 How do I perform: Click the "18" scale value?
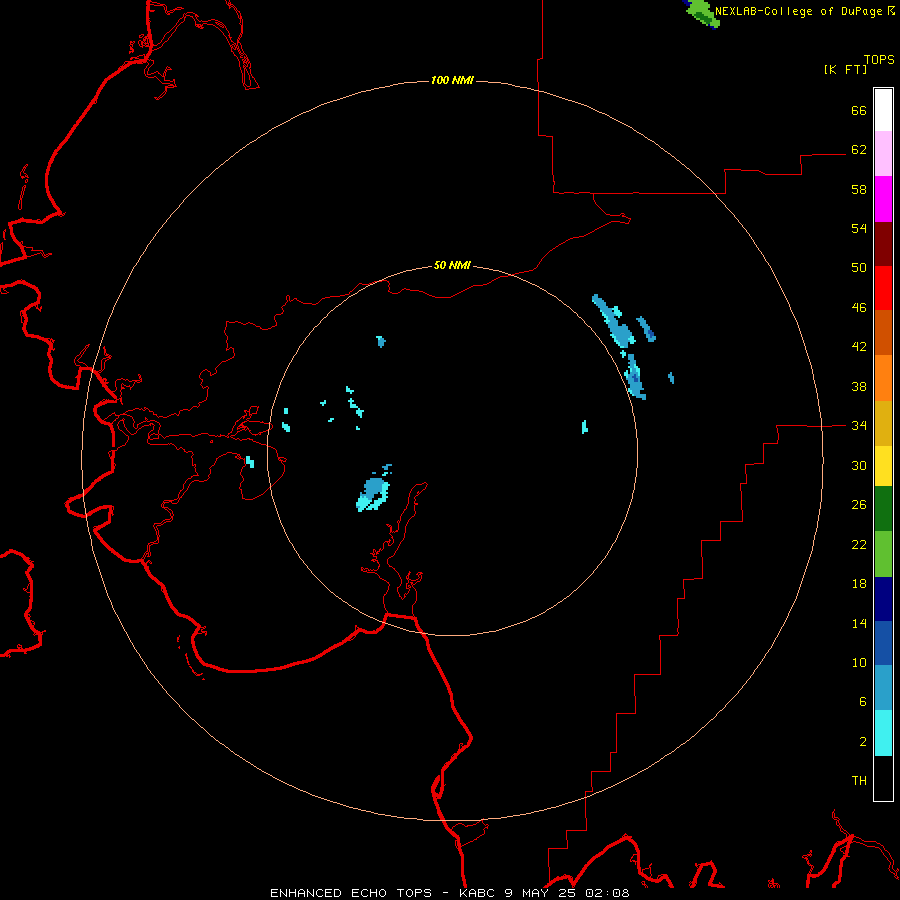[859, 584]
